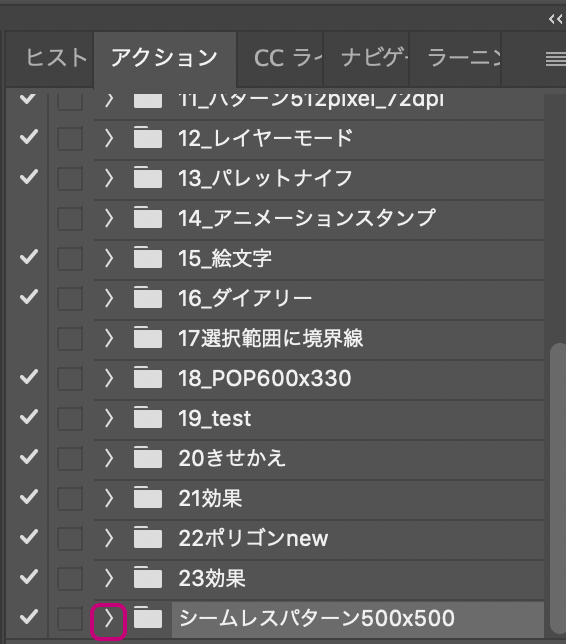Select the 17選択範囲に境界線 set name
Image resolution: width=566 pixels, height=644 pixels.
click(x=271, y=338)
